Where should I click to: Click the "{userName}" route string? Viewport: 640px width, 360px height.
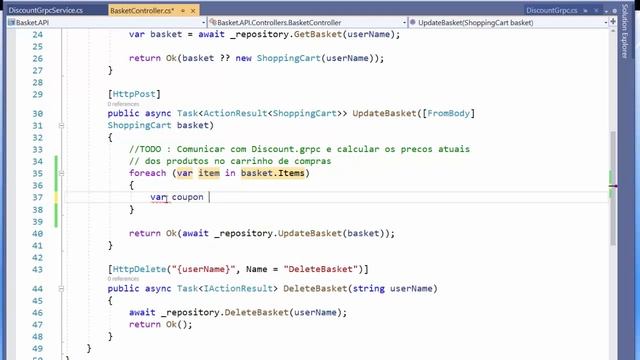(203, 269)
